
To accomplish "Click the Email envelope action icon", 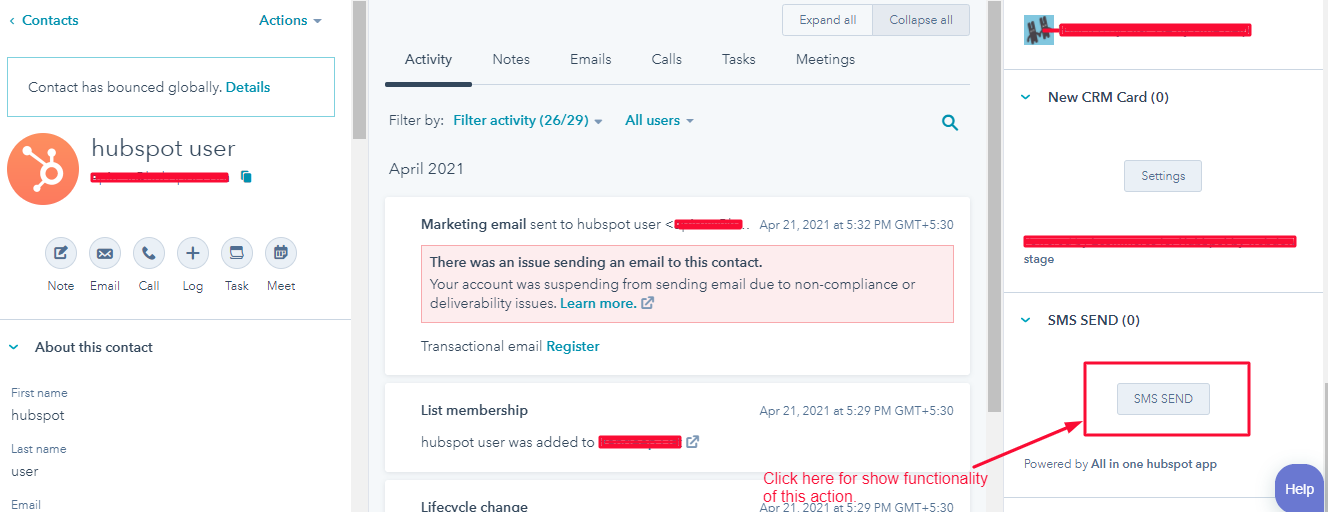I will tap(105, 253).
